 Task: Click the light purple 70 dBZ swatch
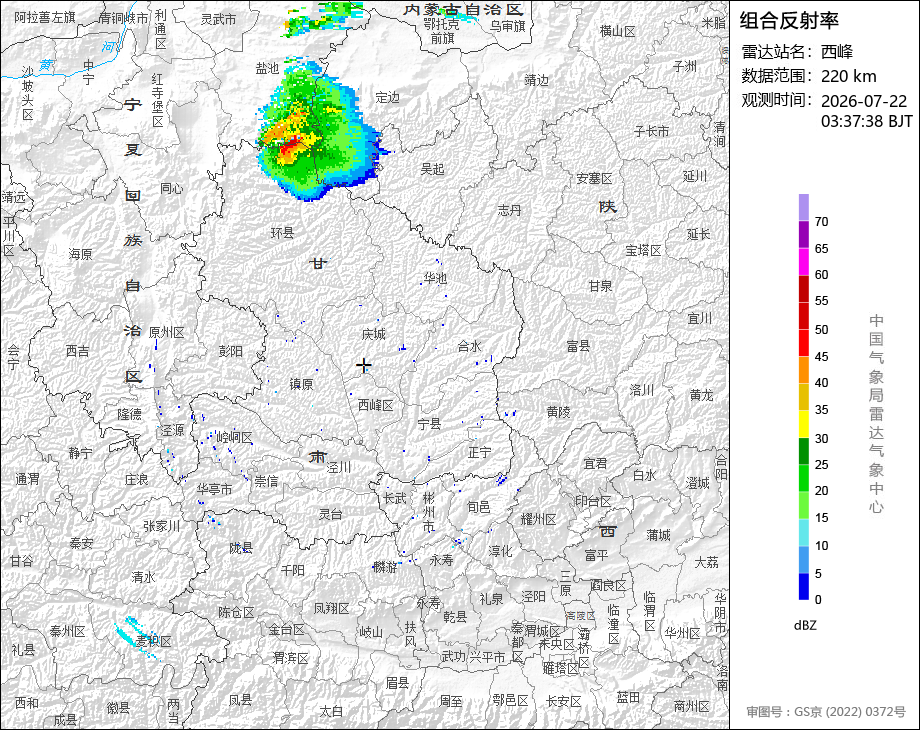coord(804,207)
